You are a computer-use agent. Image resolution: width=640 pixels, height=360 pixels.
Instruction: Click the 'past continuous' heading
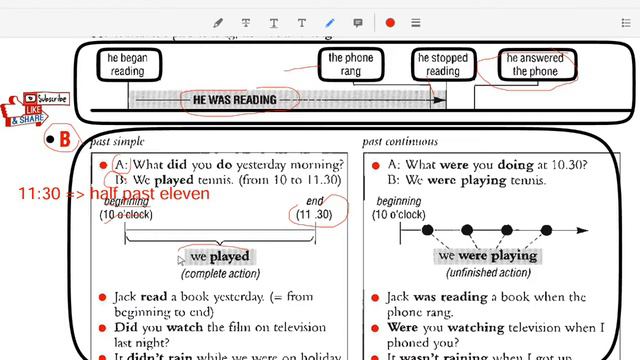click(x=400, y=142)
